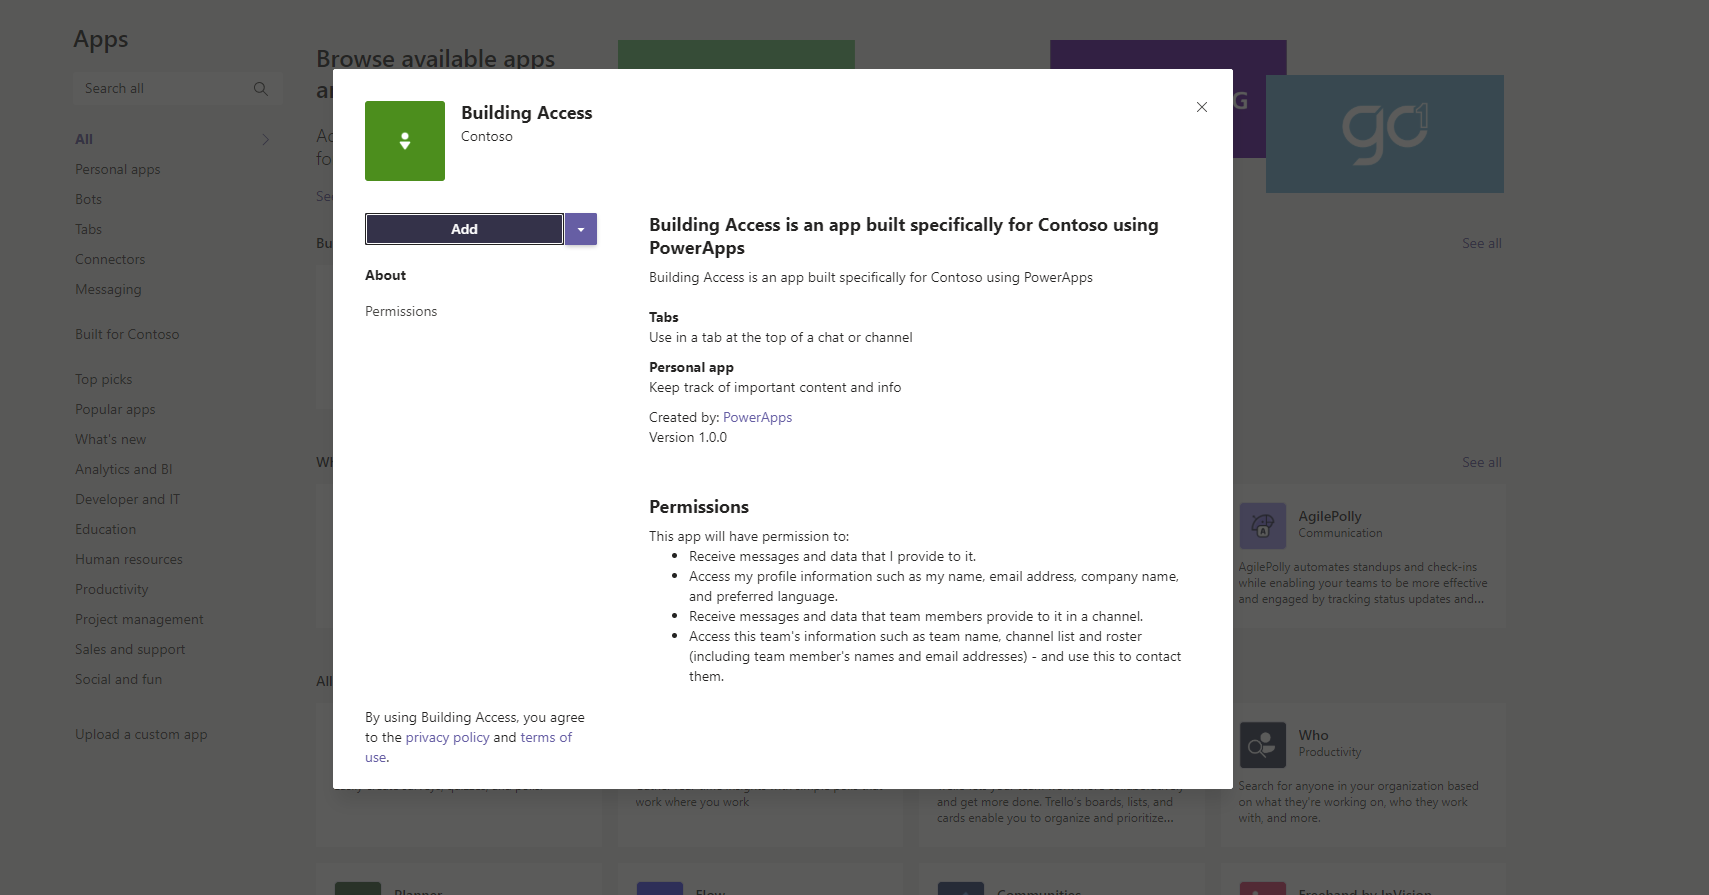The image size is (1709, 895).
Task: Open Analytics and BI category
Action: (123, 469)
